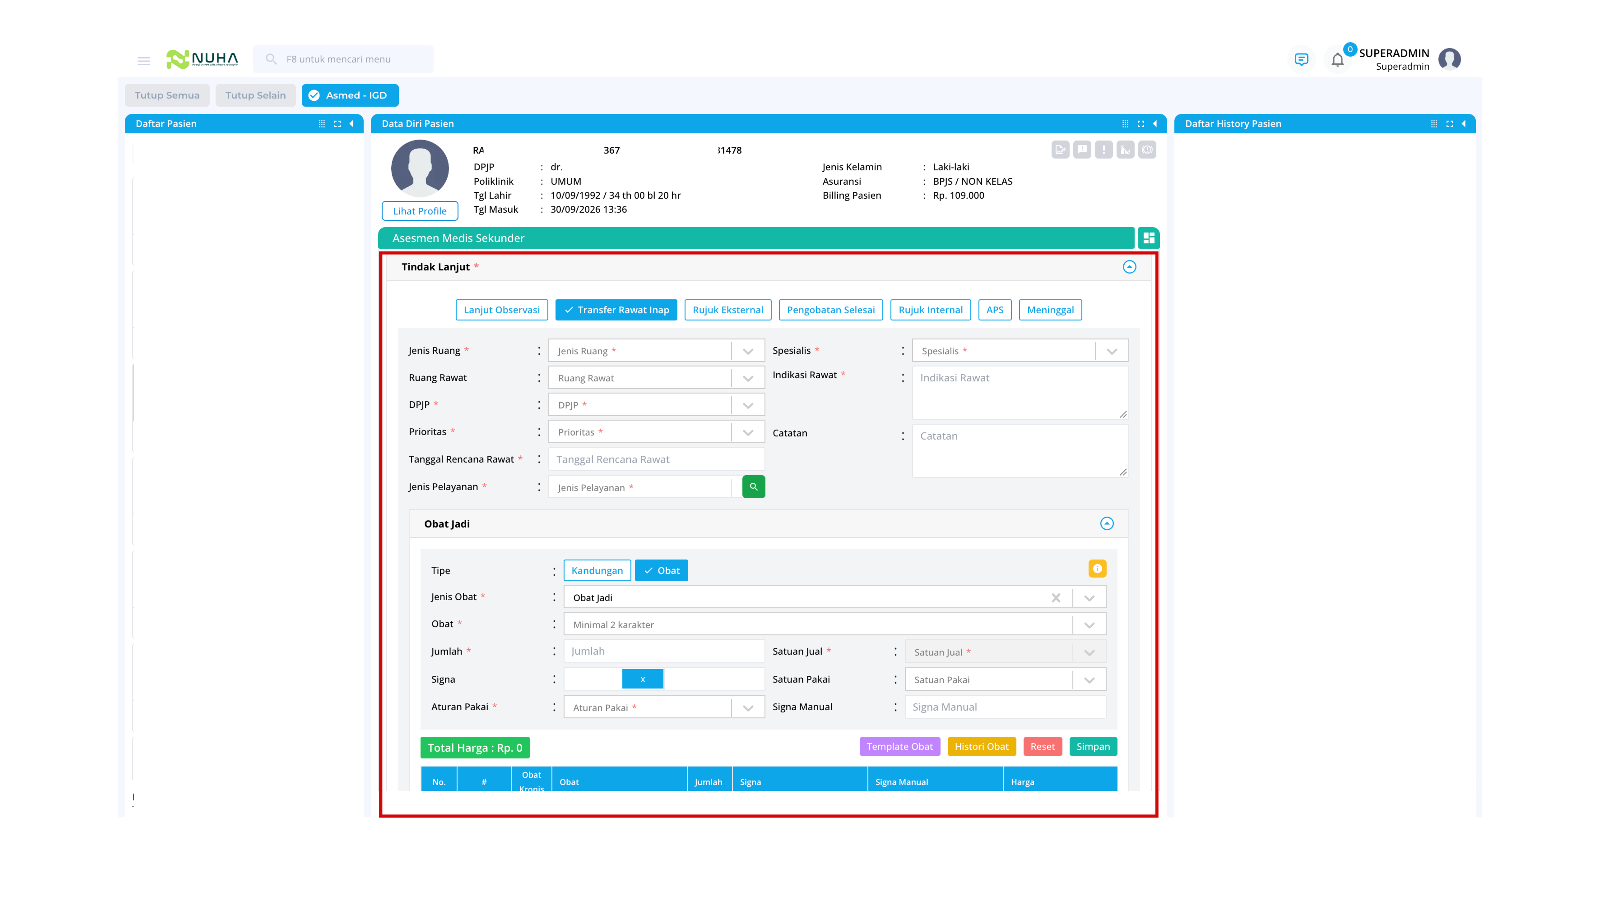Open the hamburger sidebar menu
The height and width of the screenshot is (900, 1600).
(x=144, y=60)
